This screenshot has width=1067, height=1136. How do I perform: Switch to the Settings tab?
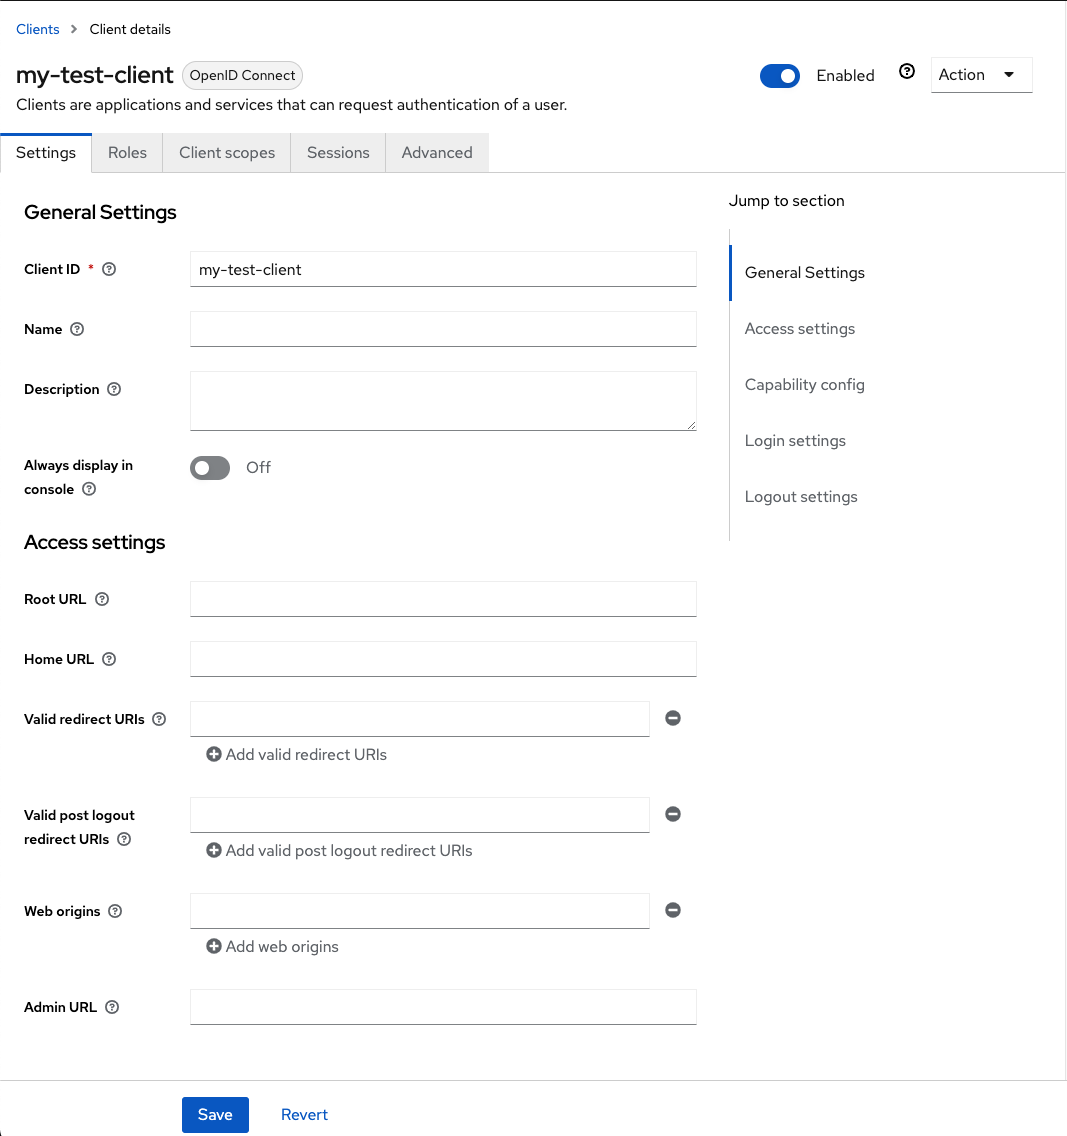[x=46, y=153]
